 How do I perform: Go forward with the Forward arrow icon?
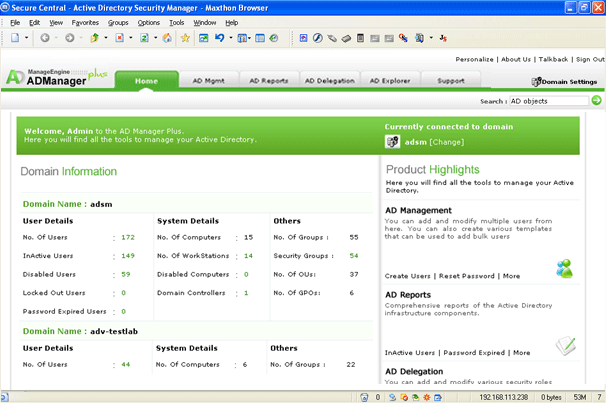[x=70, y=38]
